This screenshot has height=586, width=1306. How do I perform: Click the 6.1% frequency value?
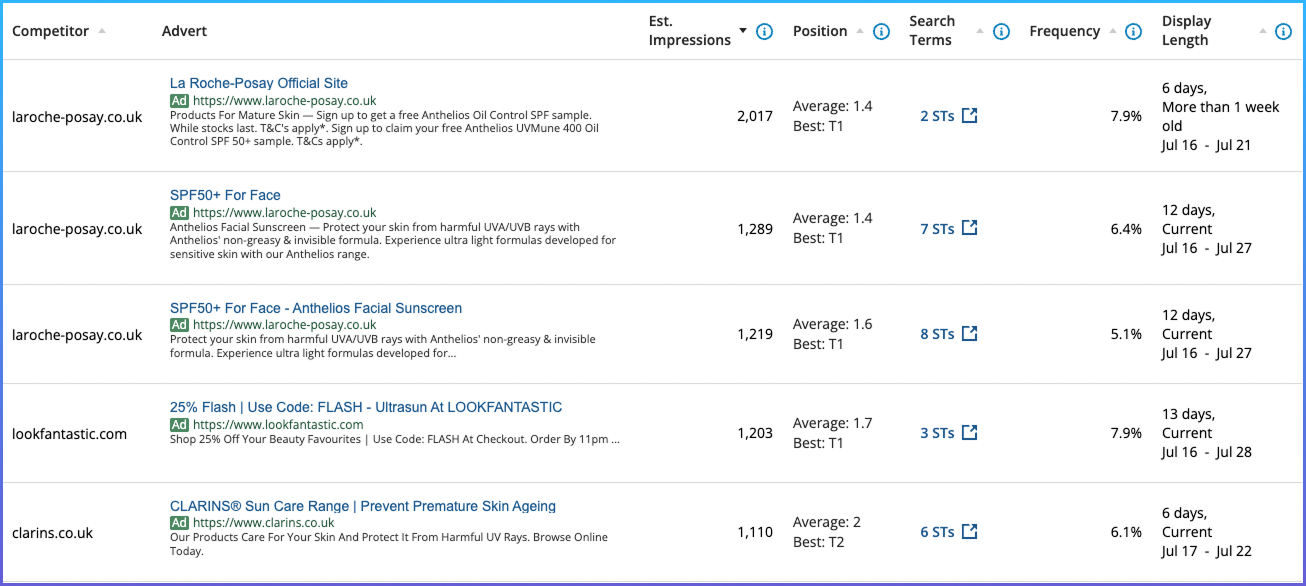1126,532
